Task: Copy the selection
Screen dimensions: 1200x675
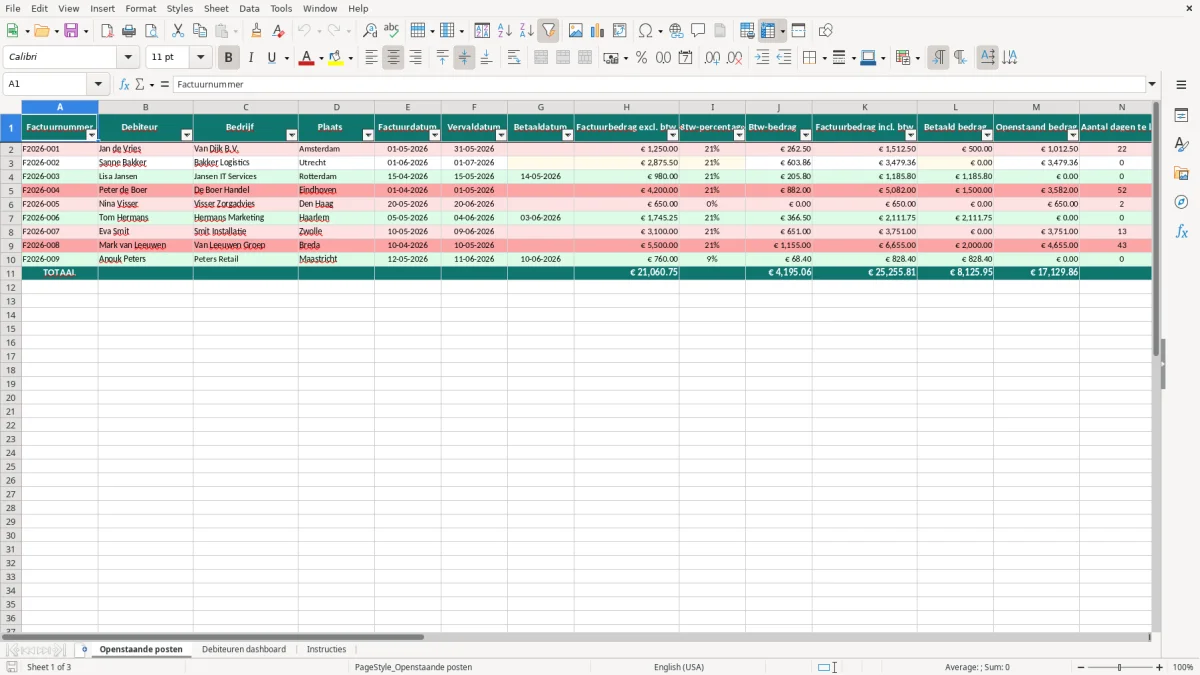Action: point(200,31)
